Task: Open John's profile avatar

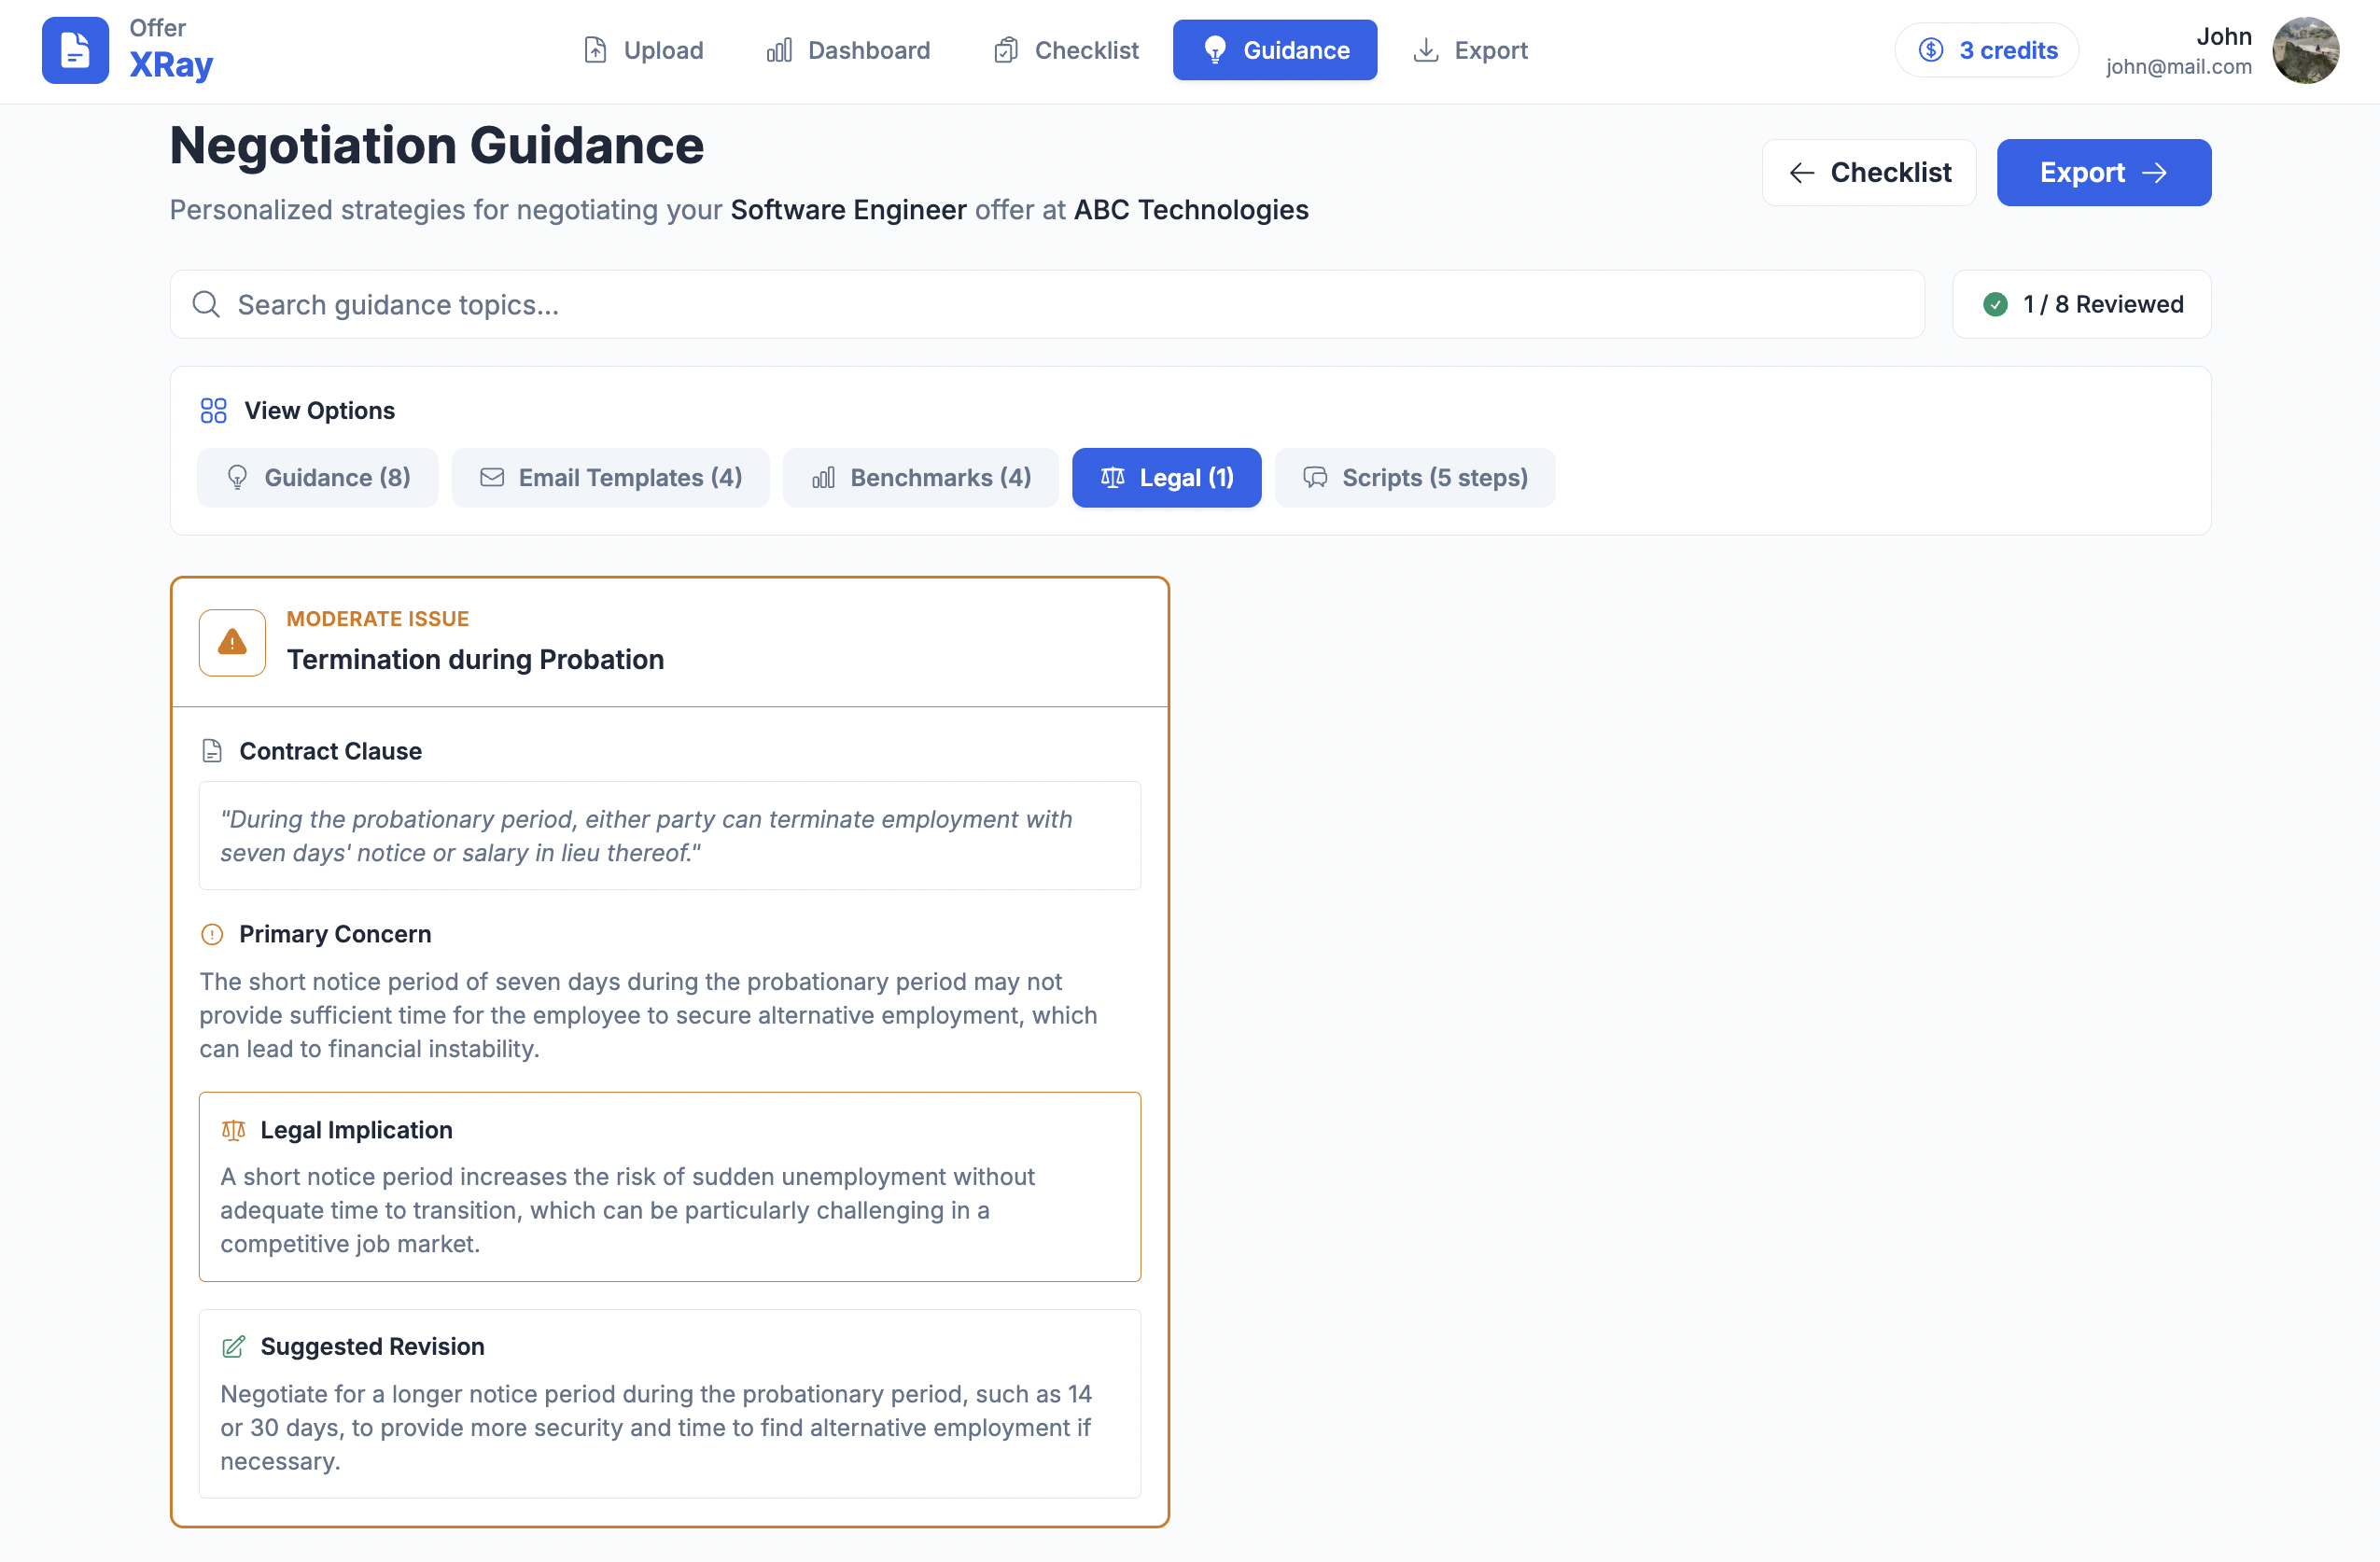Action: [x=2305, y=50]
